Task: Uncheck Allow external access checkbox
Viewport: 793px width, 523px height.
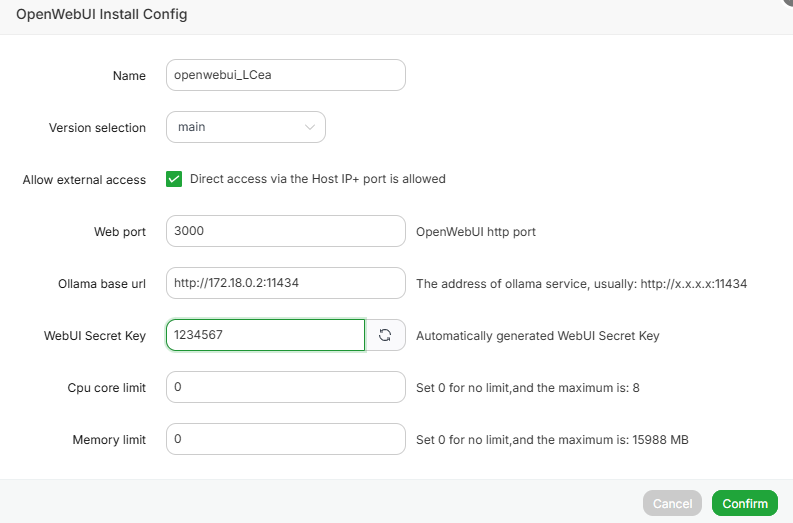Action: pos(174,179)
